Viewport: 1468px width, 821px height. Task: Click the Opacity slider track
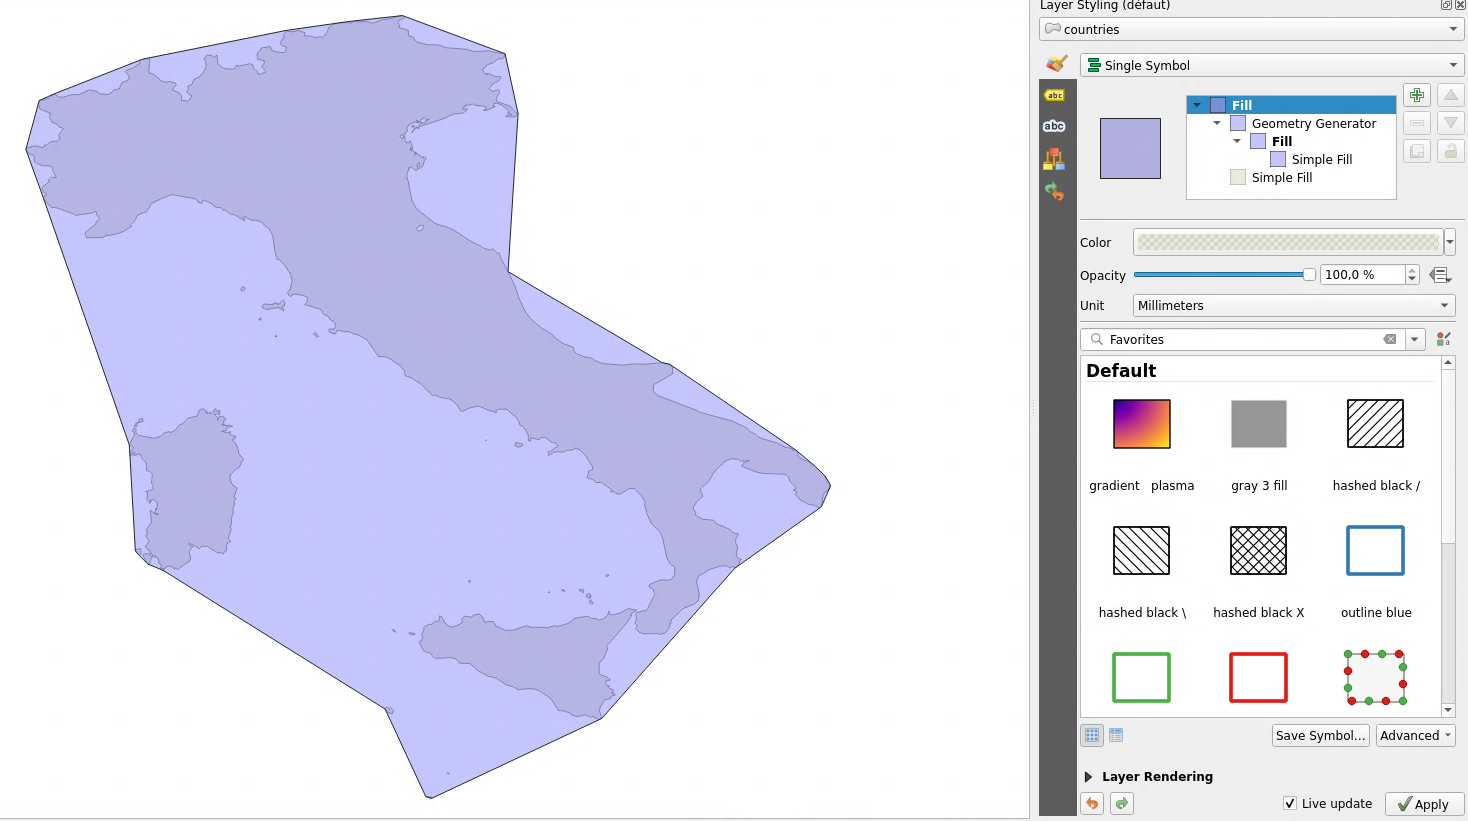pyautogui.click(x=1218, y=275)
